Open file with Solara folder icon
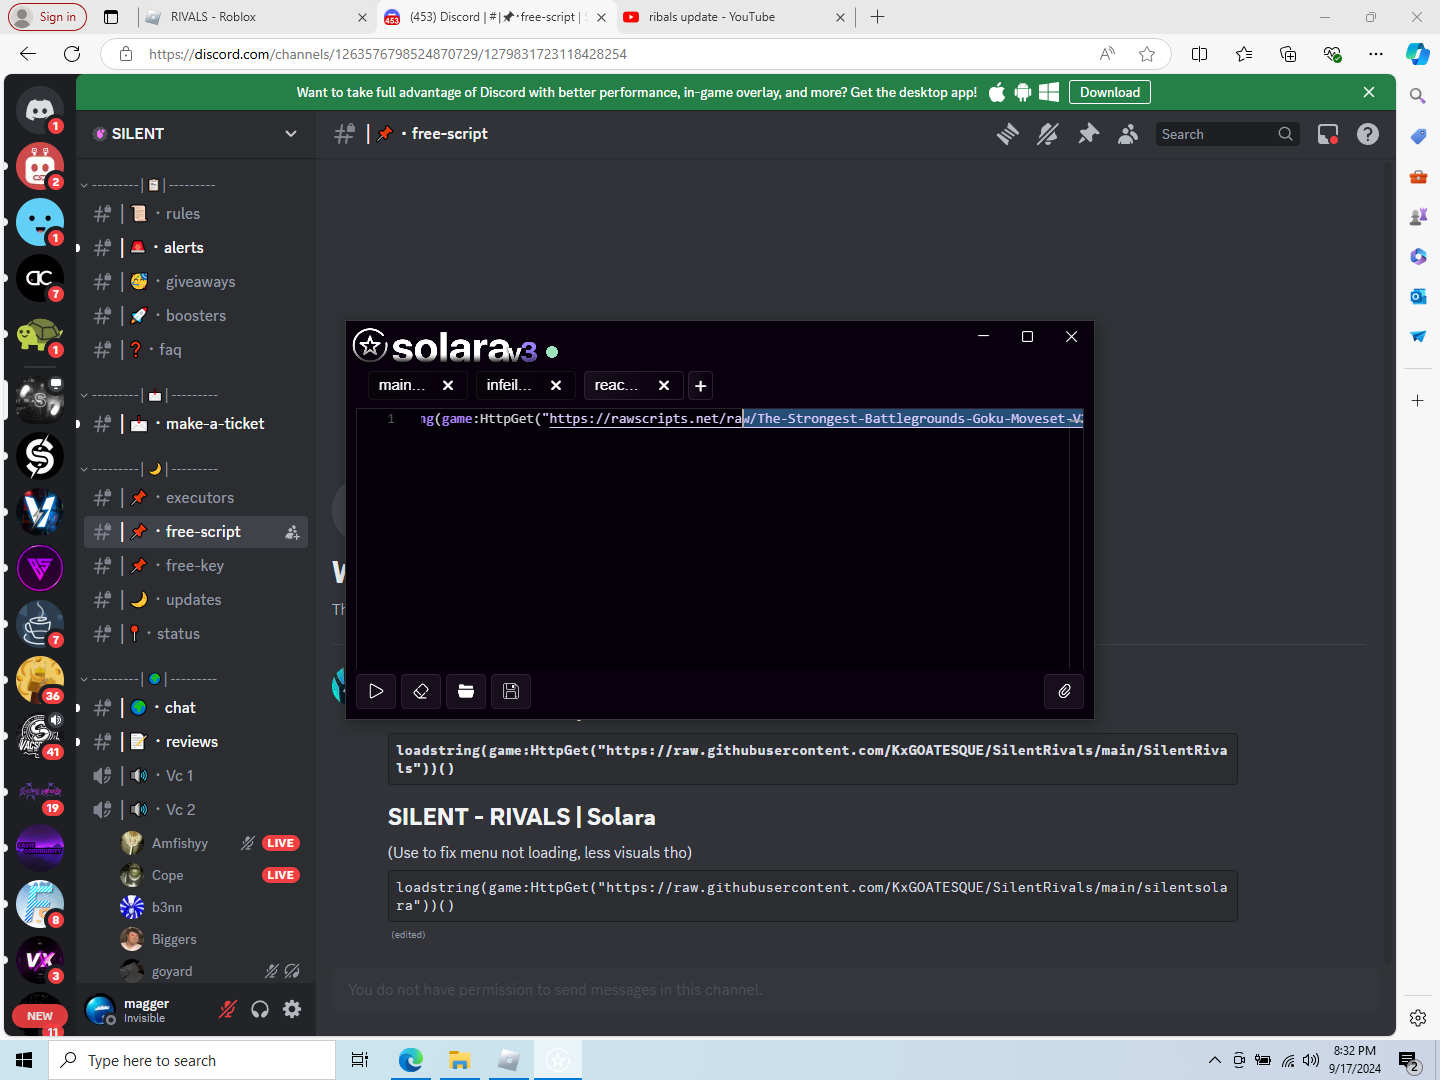This screenshot has height=1080, width=1440. [466, 691]
